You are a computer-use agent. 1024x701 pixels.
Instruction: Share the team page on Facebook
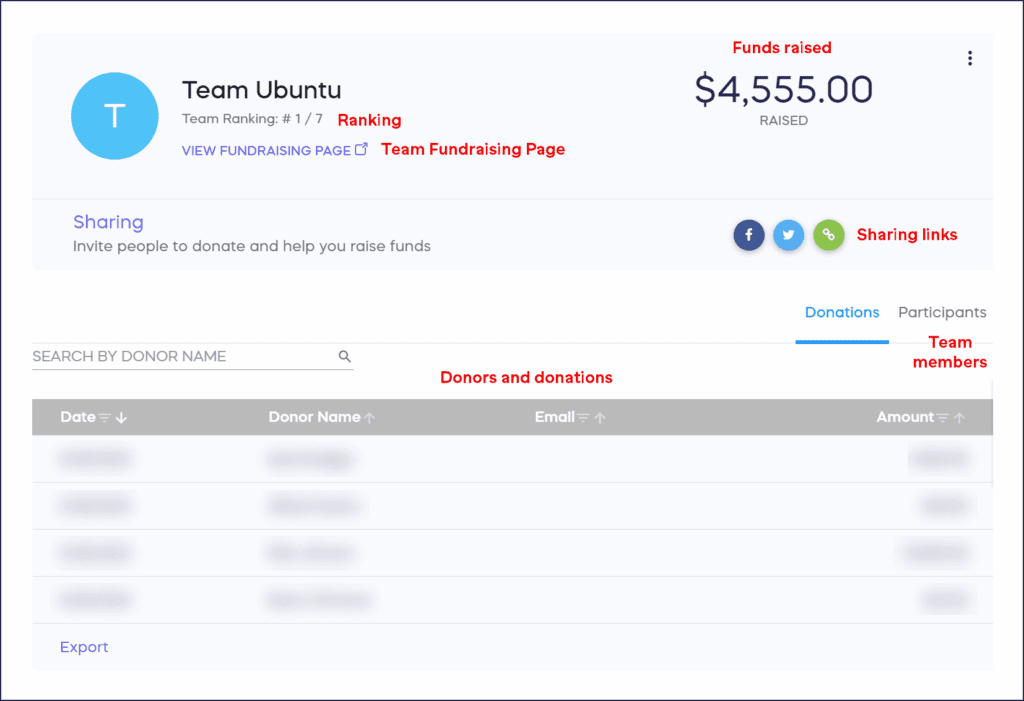pos(748,235)
